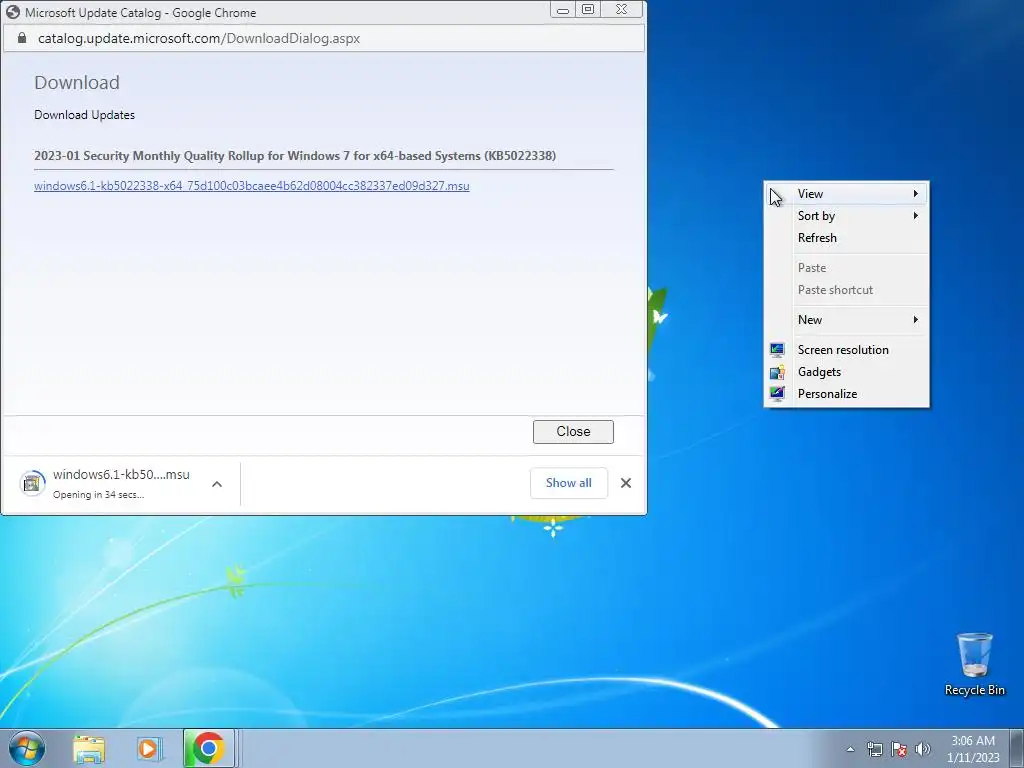Viewport: 1024px width, 768px height.
Task: Click Show all downloads button
Action: pyautogui.click(x=569, y=483)
